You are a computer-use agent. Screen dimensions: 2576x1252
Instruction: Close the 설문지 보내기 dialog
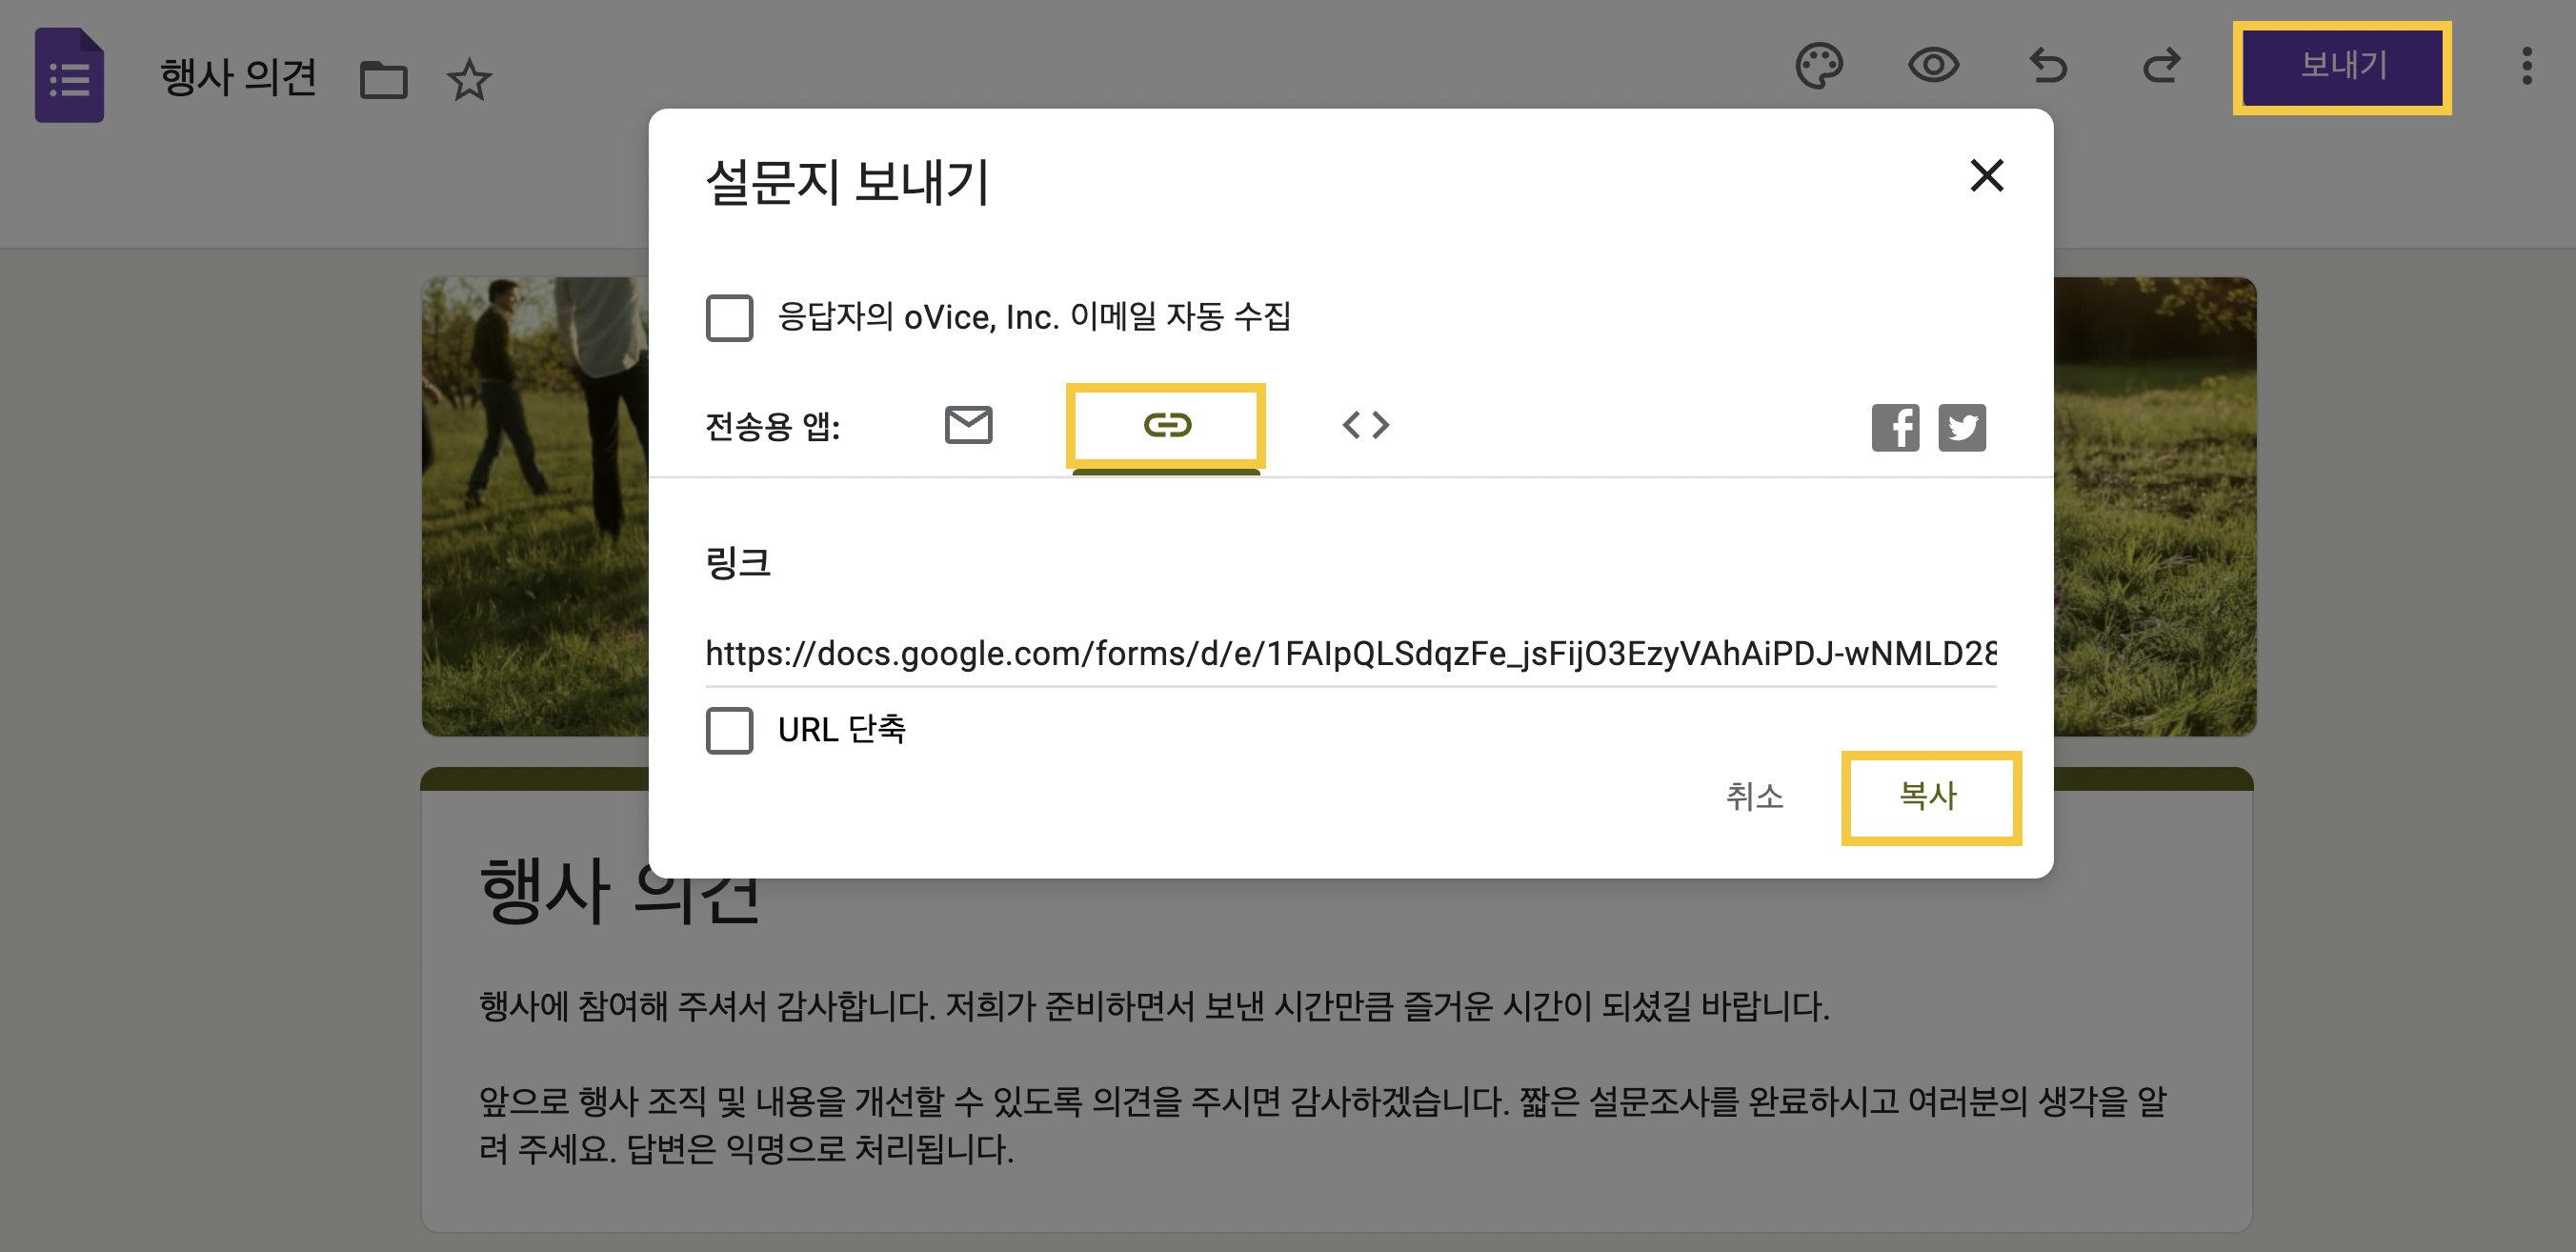pos(1986,175)
